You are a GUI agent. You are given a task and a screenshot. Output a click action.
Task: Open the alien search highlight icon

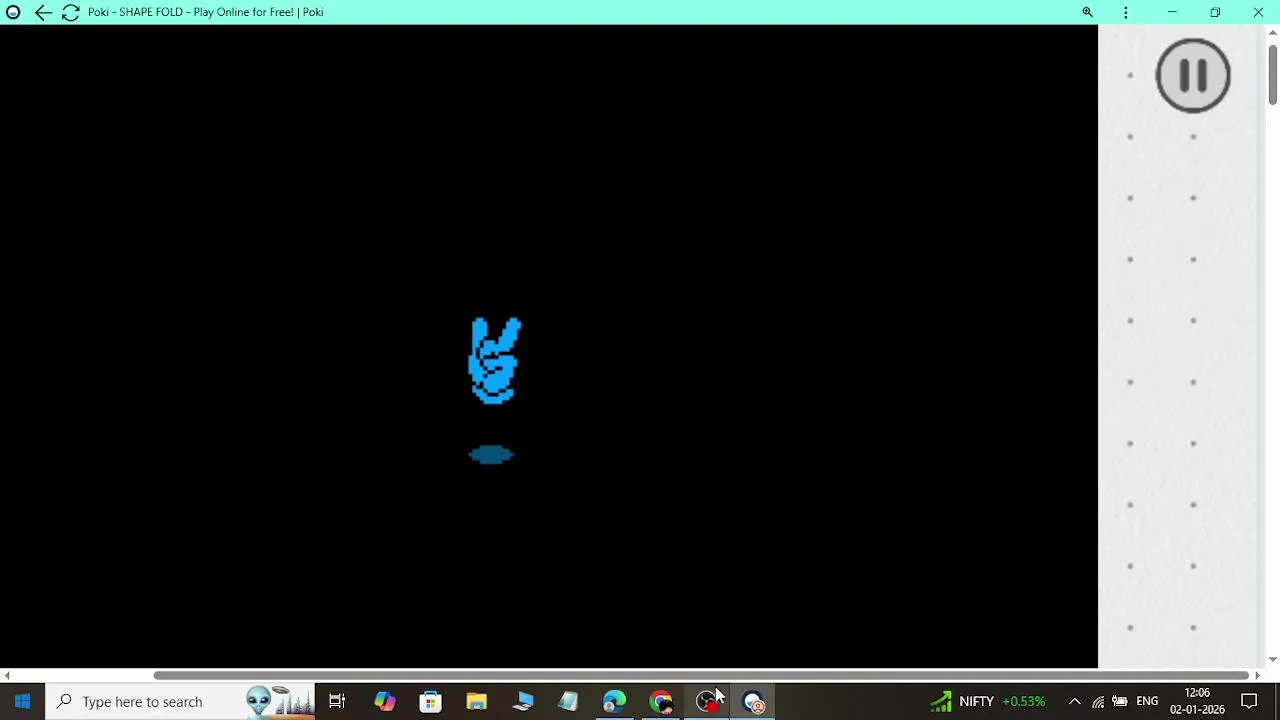(x=280, y=701)
